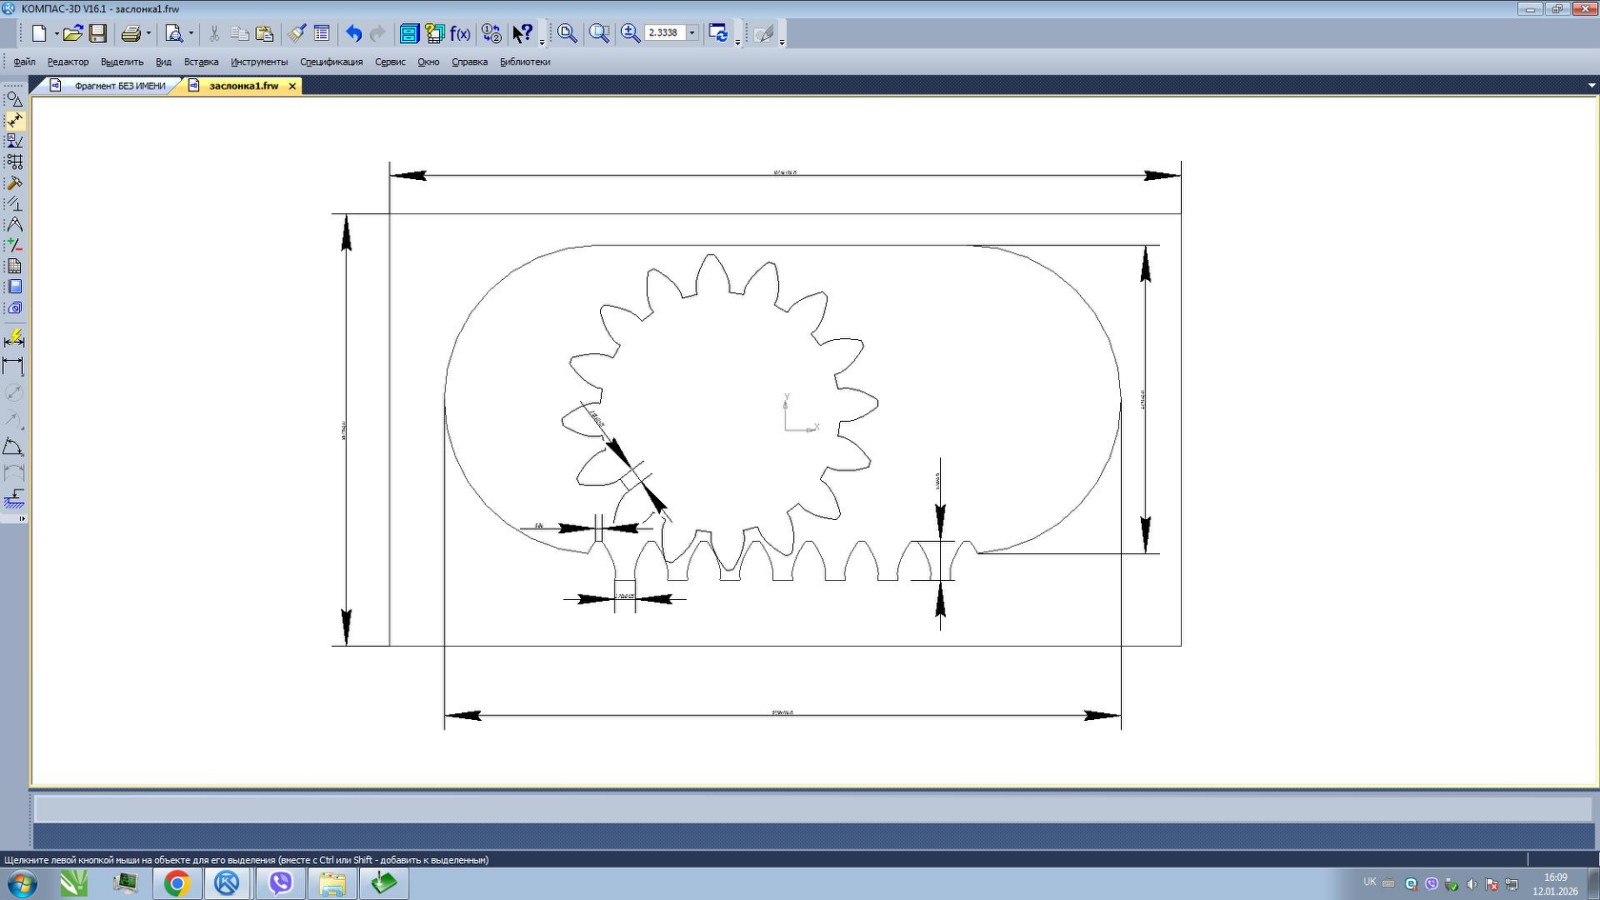
Task: Save the drawing with the floppy disk icon
Action: (98, 33)
